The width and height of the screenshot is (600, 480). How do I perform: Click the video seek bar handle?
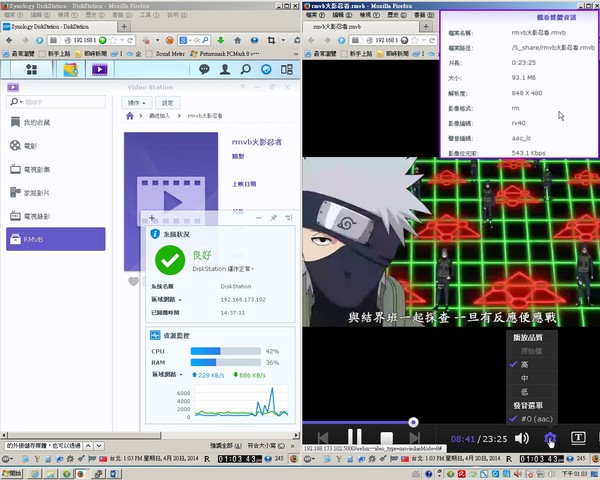pyautogui.click(x=413, y=421)
